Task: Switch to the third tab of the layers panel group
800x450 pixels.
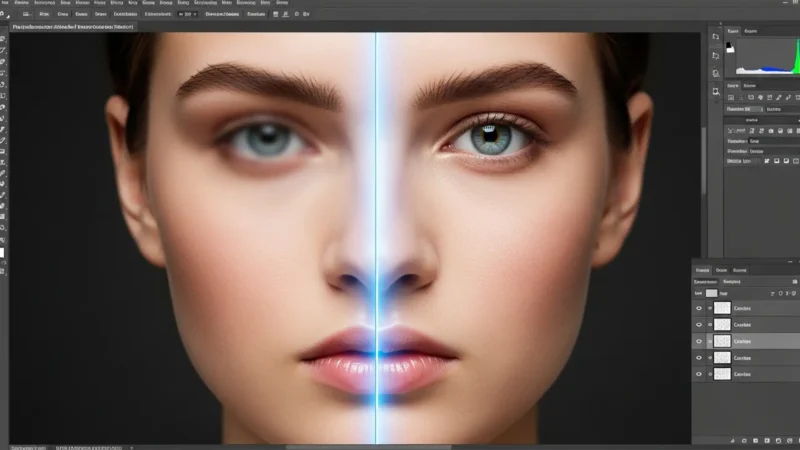Action: pos(740,270)
